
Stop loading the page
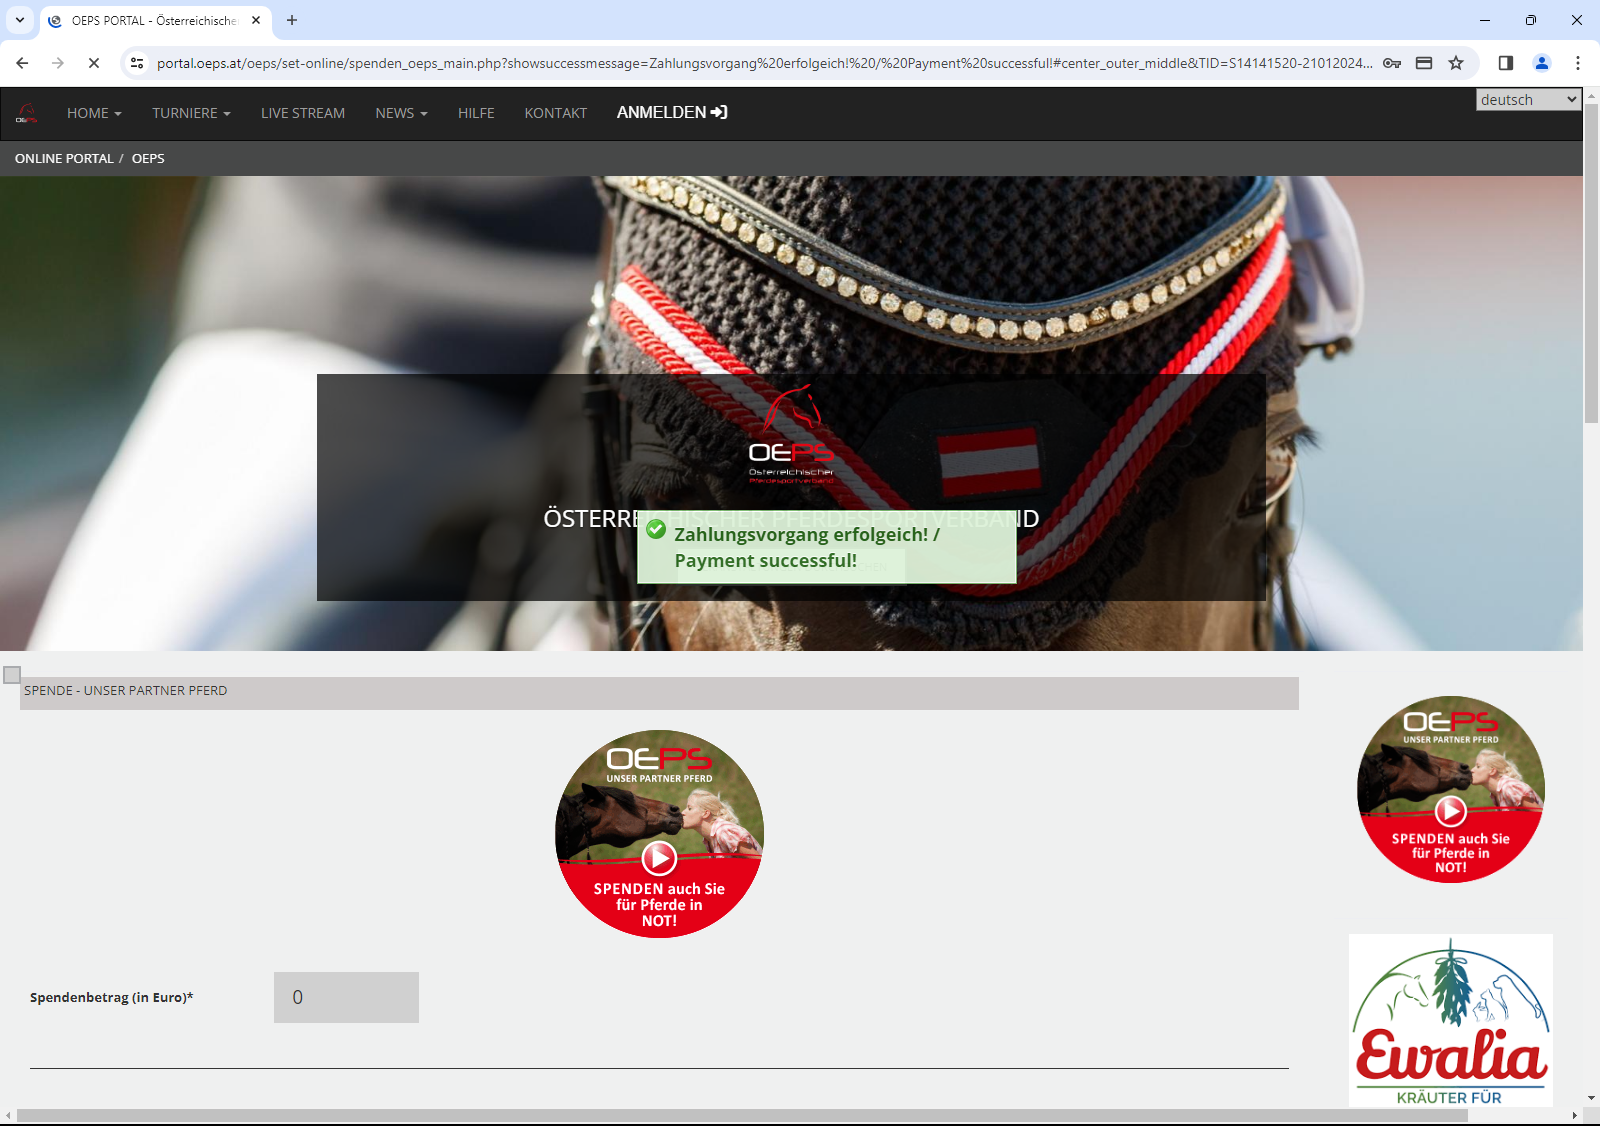[x=94, y=63]
